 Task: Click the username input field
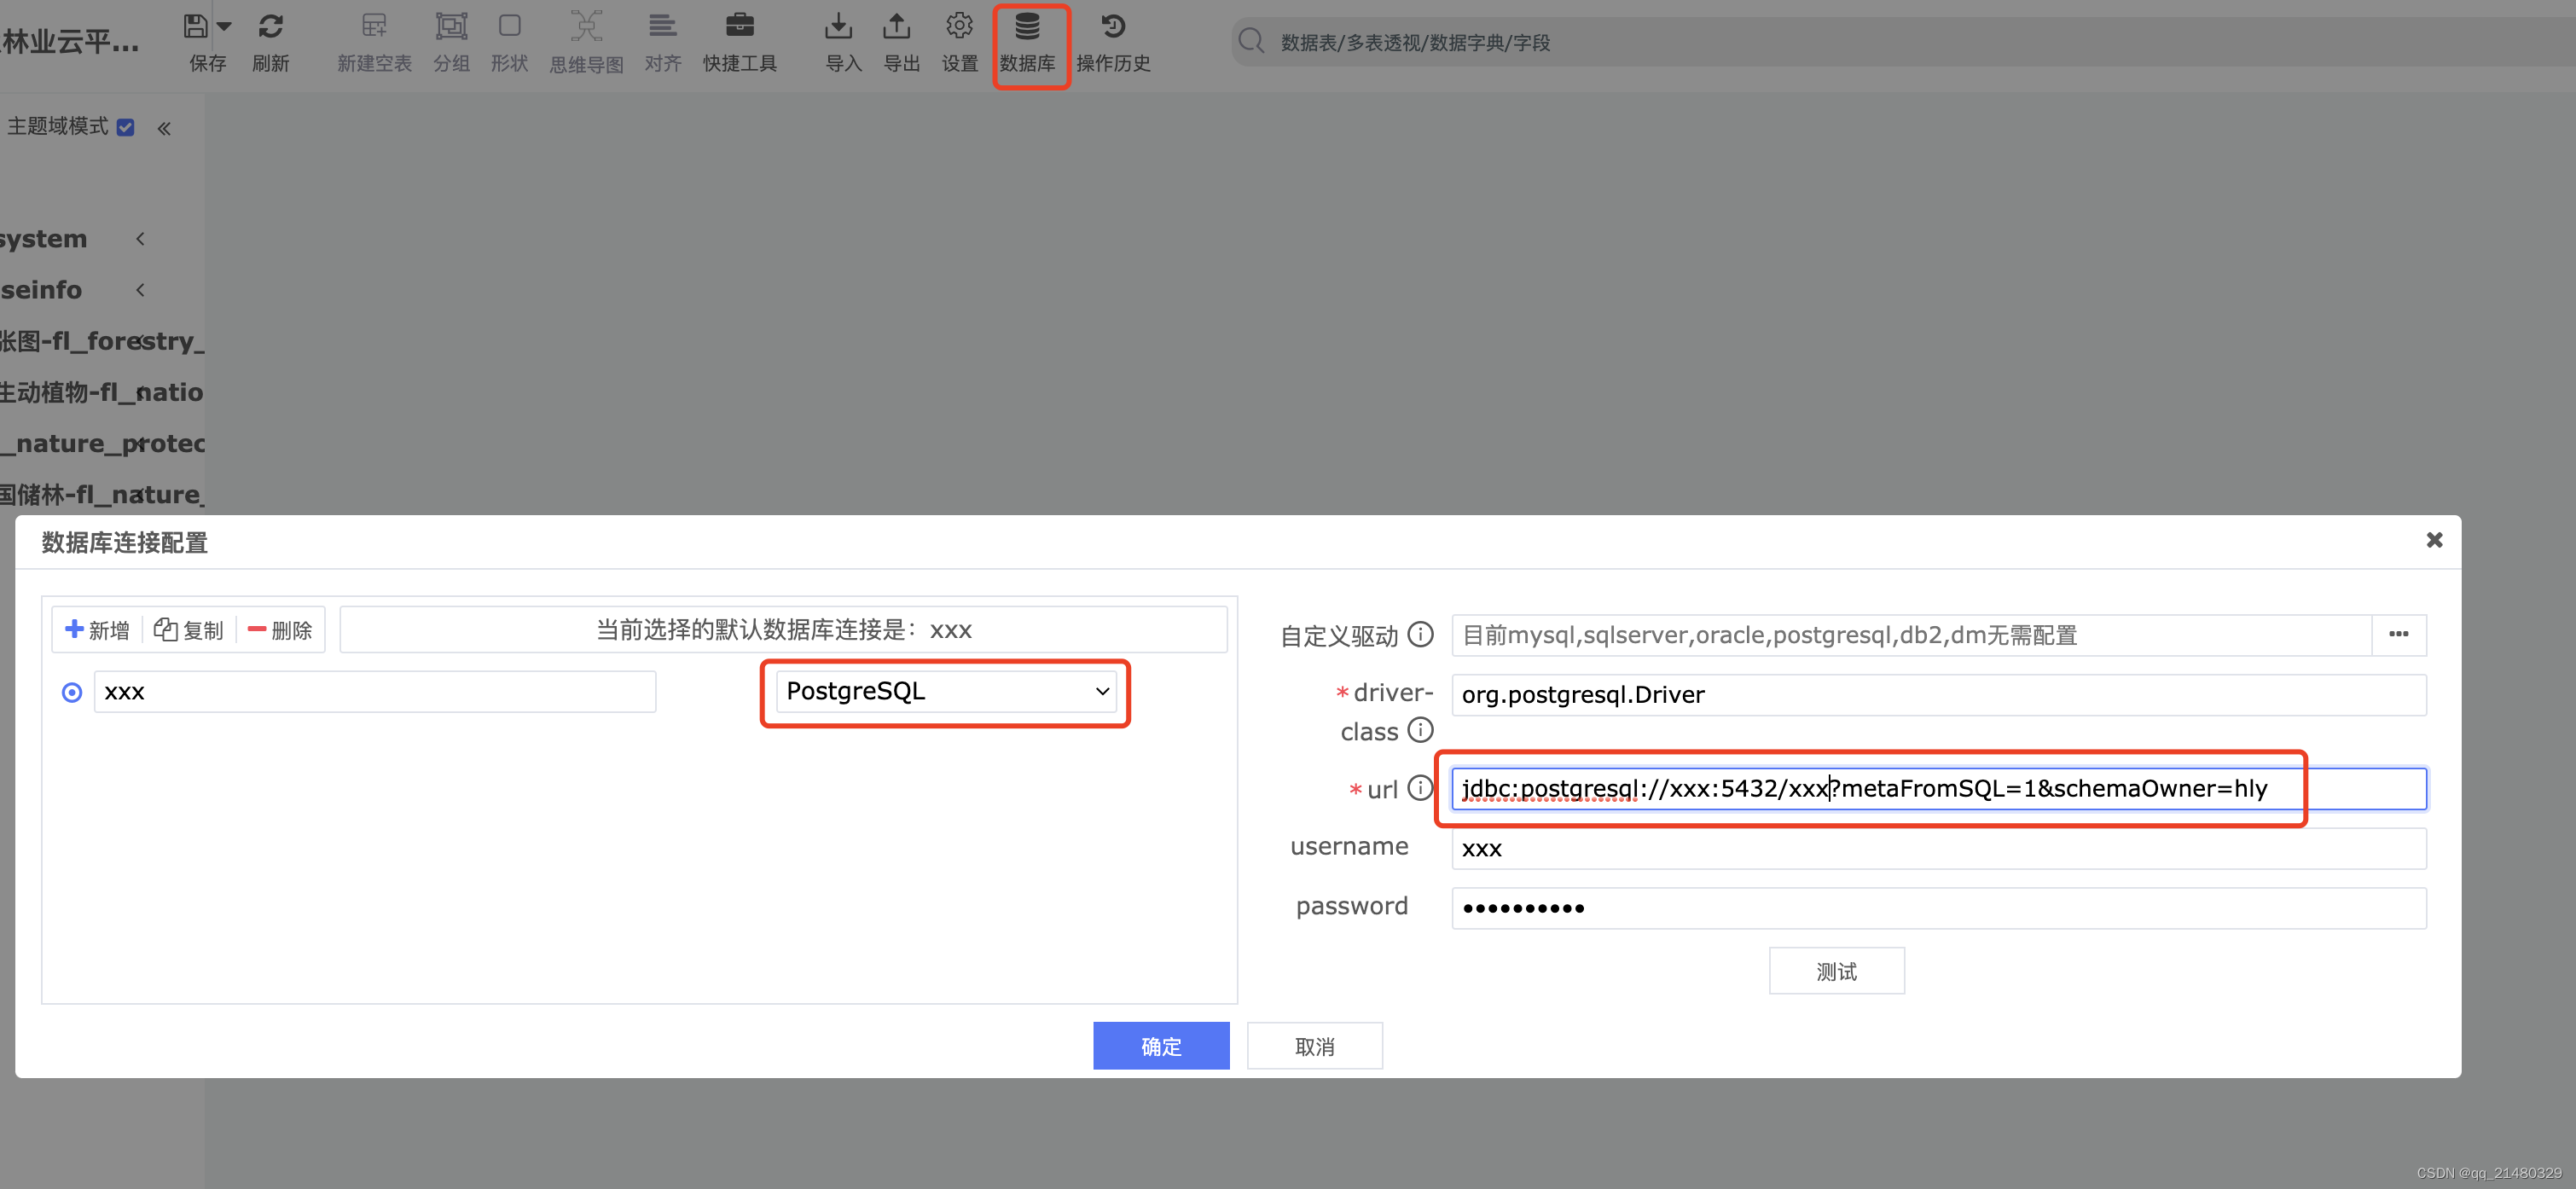1939,849
